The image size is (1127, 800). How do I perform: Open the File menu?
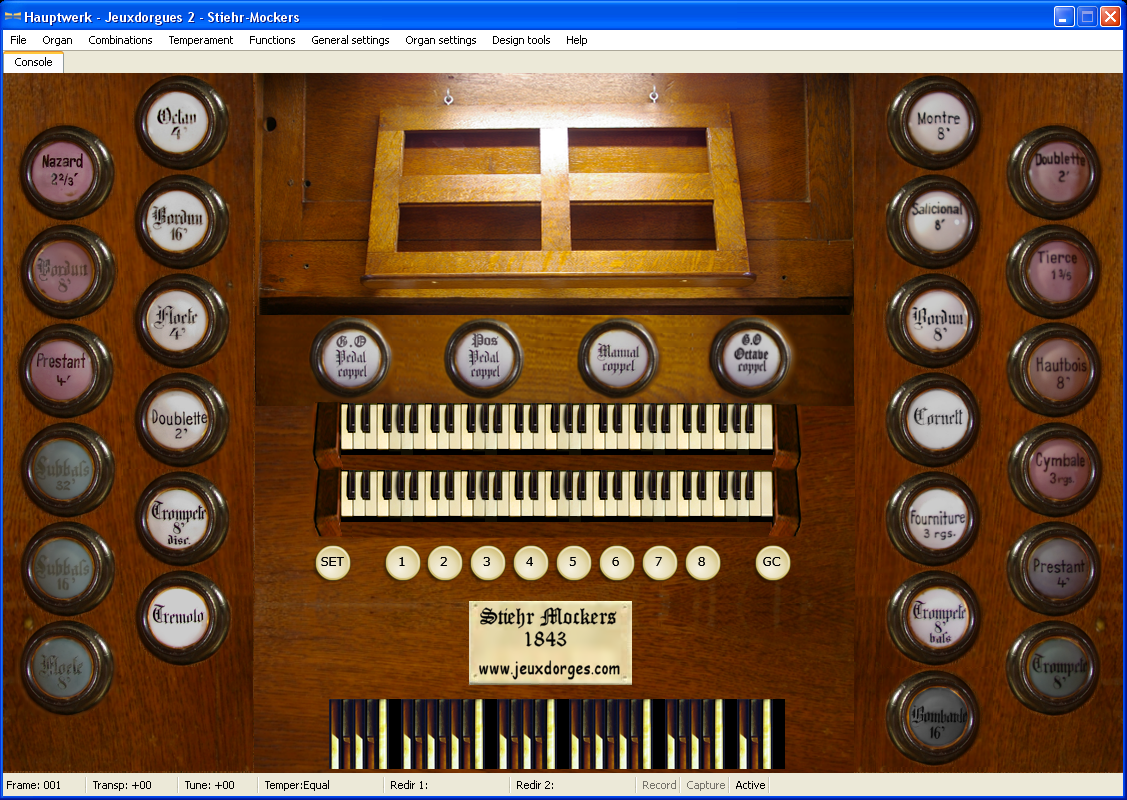[18, 40]
